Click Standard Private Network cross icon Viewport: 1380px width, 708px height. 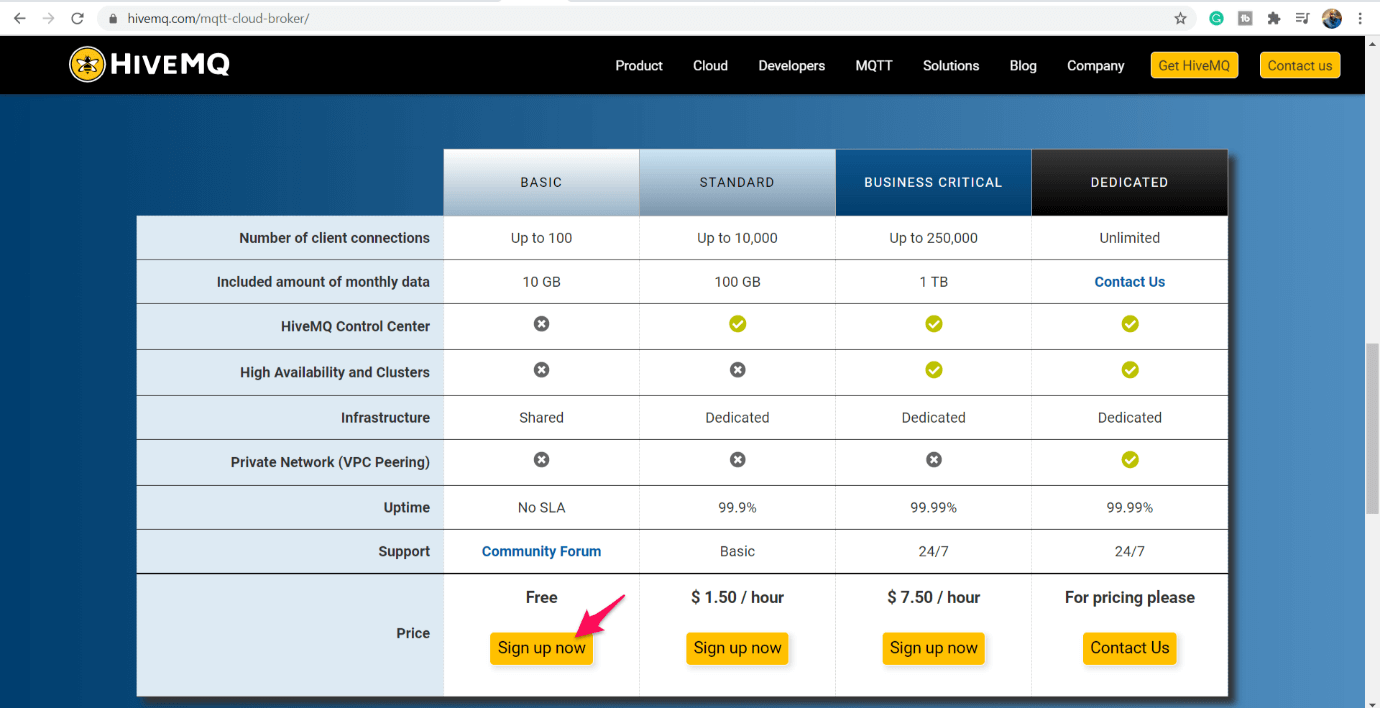click(737, 460)
